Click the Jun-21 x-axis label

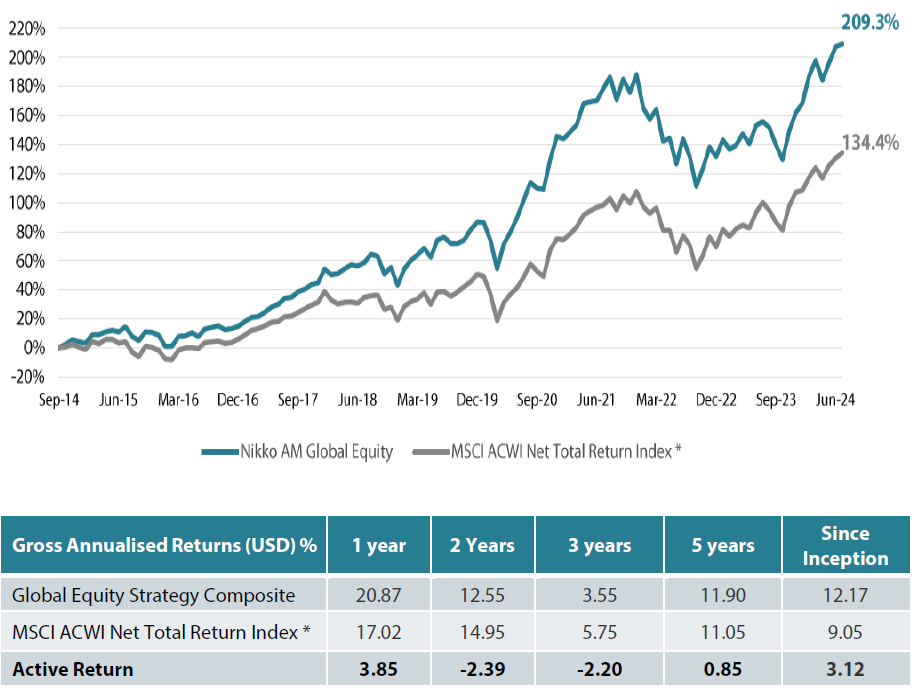[x=596, y=400]
